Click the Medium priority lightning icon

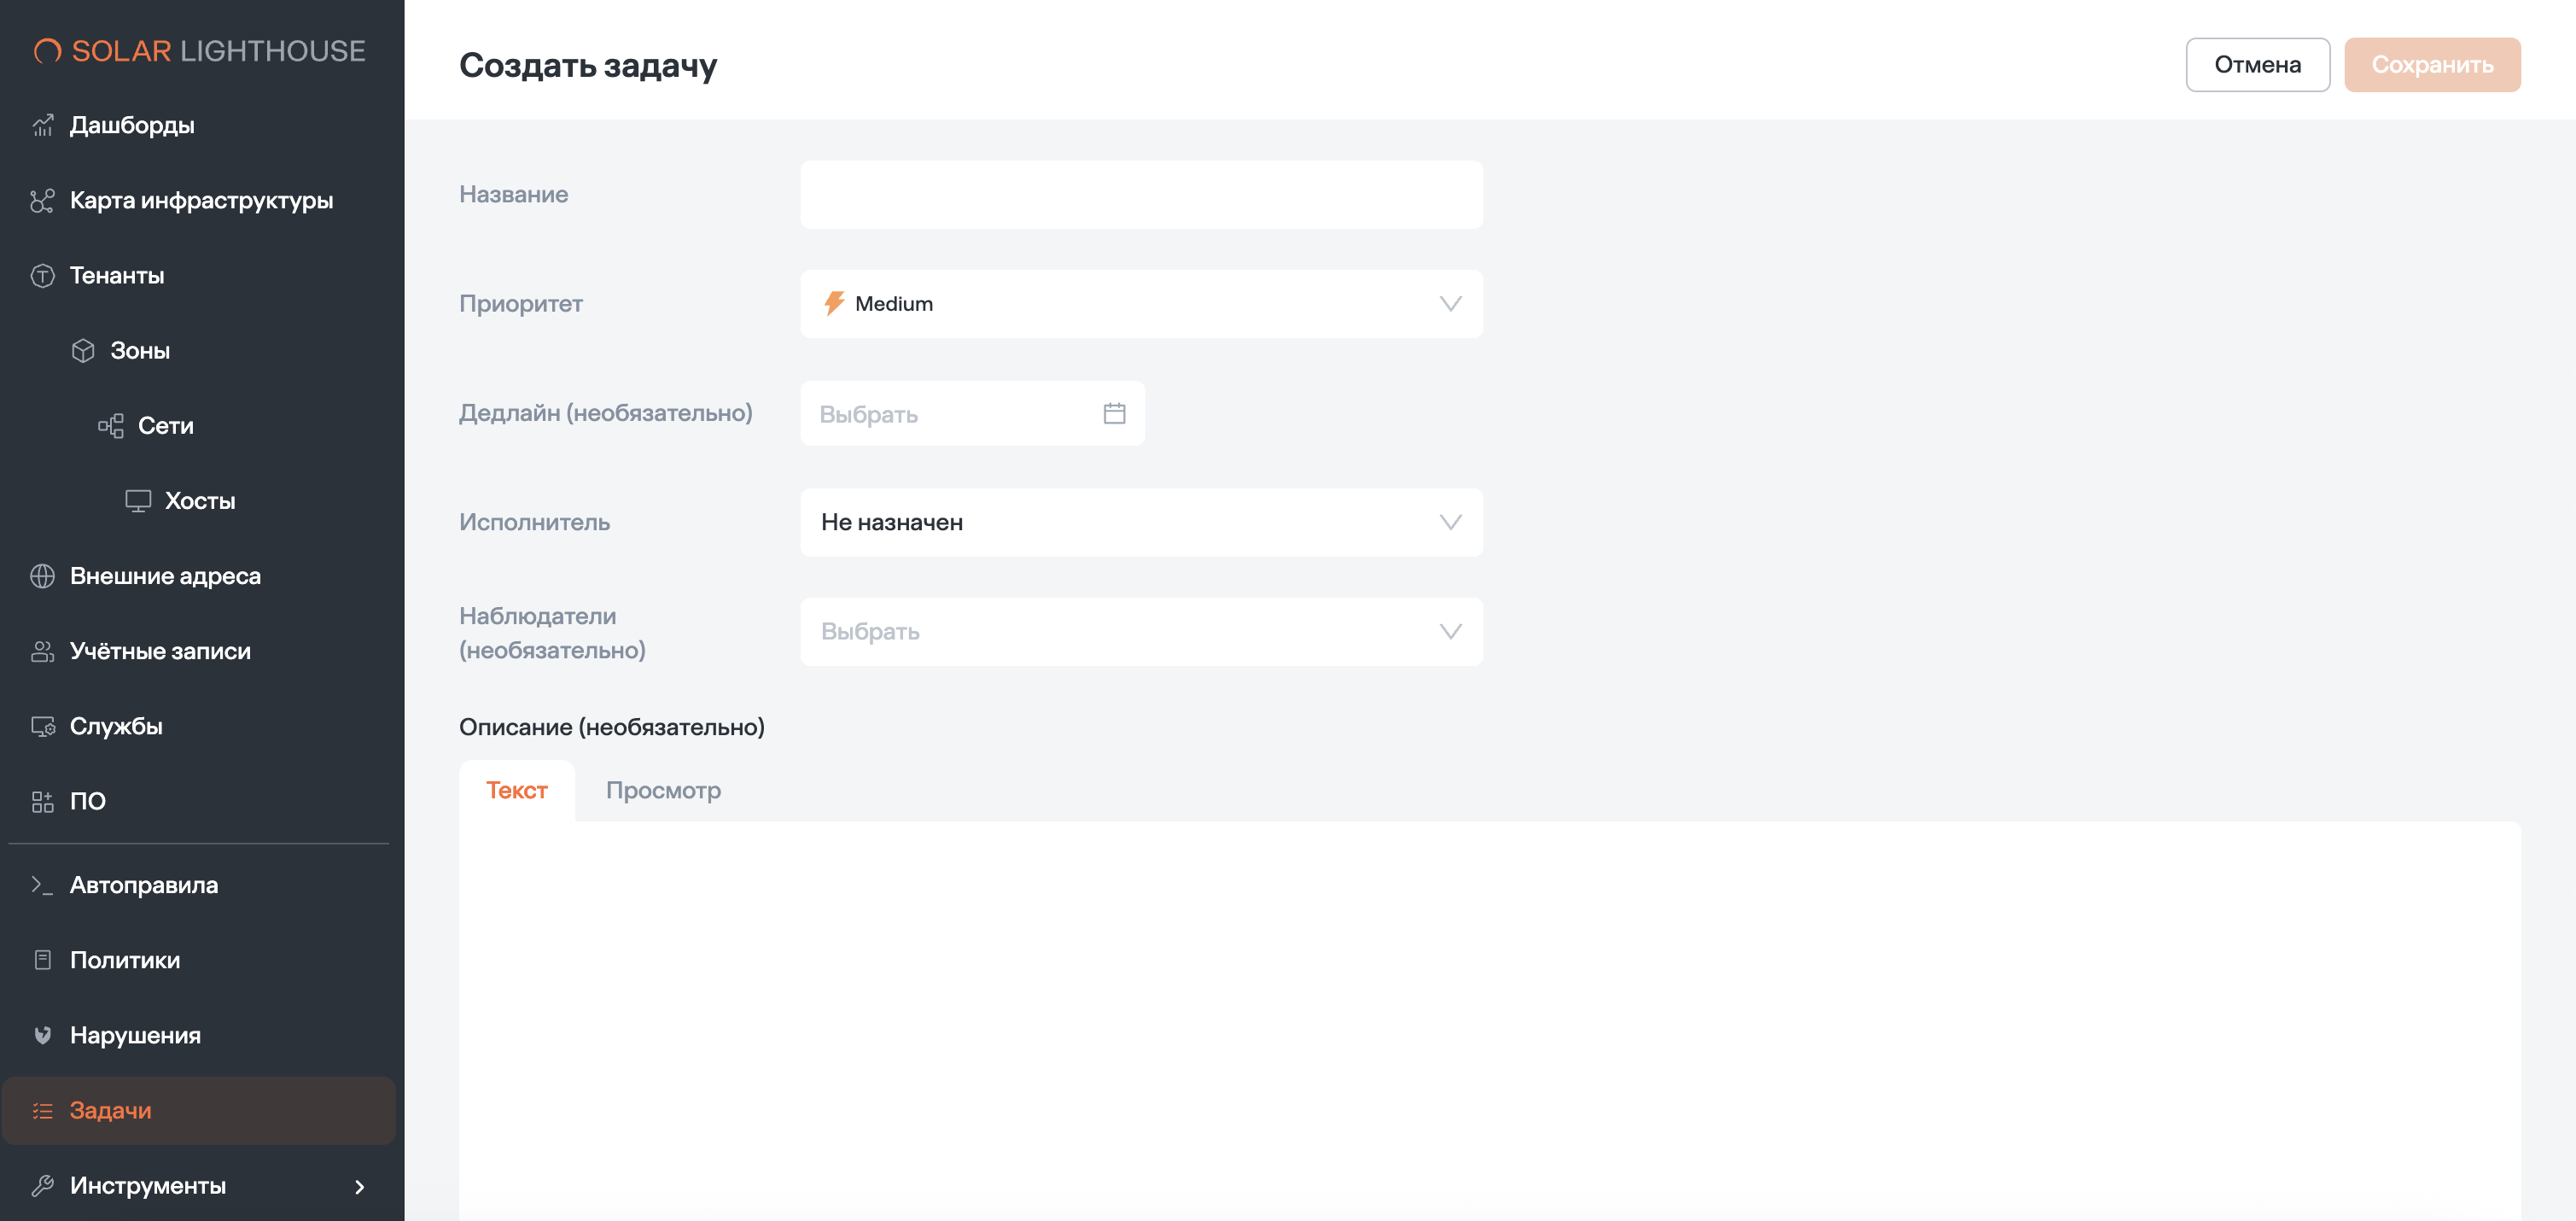[833, 303]
